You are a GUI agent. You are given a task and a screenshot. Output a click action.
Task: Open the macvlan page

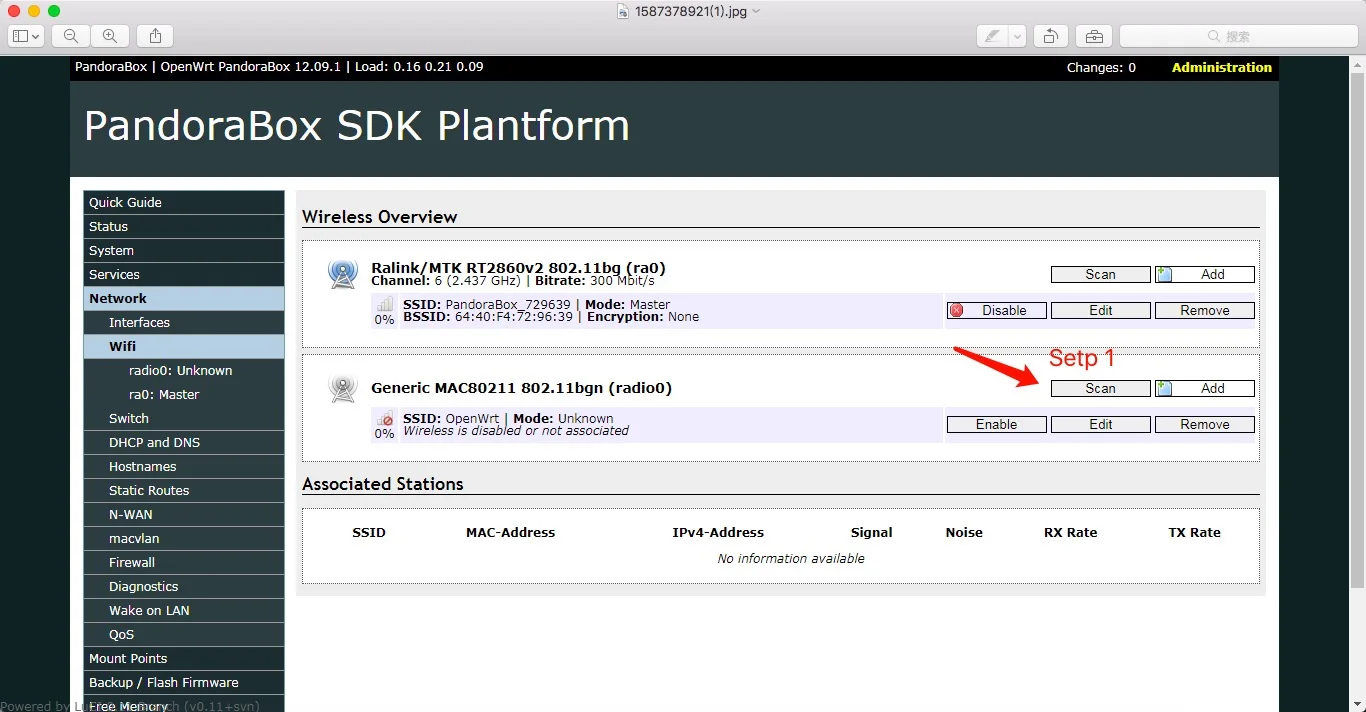[184, 538]
